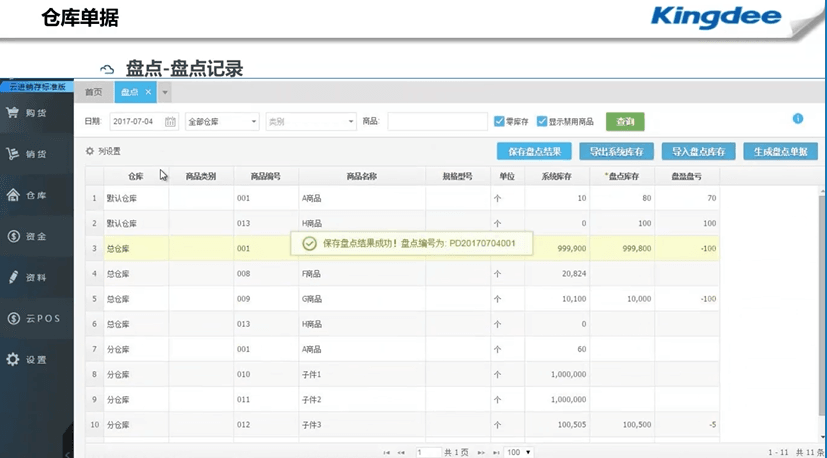Click into the 商品 search input field

point(438,121)
